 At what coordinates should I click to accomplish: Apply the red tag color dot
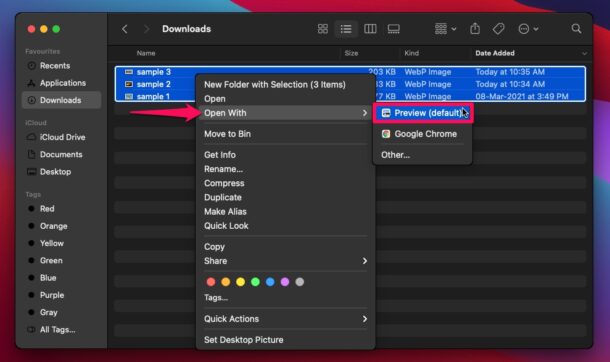click(211, 282)
